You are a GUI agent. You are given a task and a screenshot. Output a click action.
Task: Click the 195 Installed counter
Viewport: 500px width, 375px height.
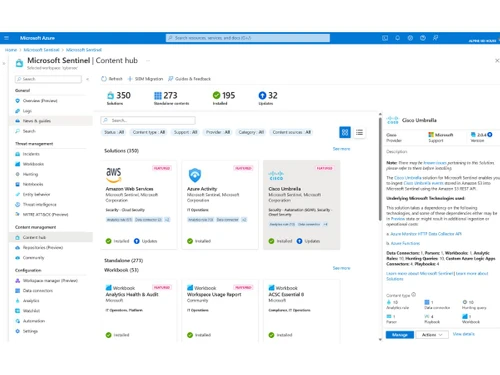click(x=224, y=98)
